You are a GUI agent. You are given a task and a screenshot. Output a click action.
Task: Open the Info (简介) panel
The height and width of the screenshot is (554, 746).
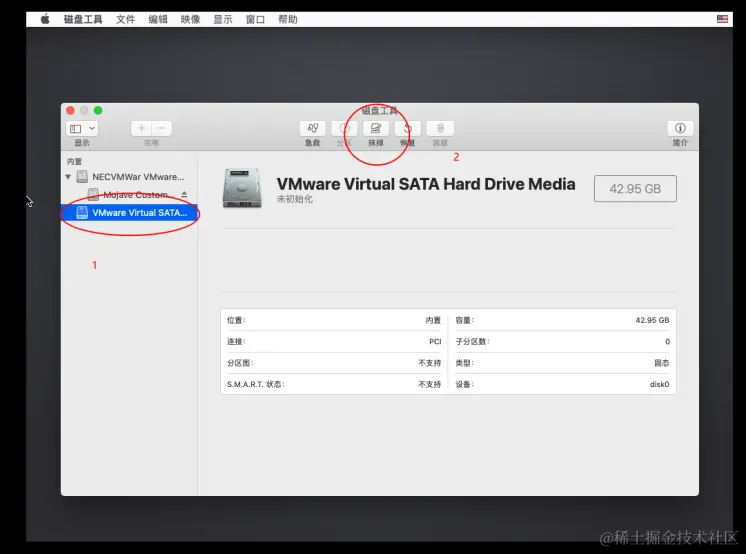680,128
